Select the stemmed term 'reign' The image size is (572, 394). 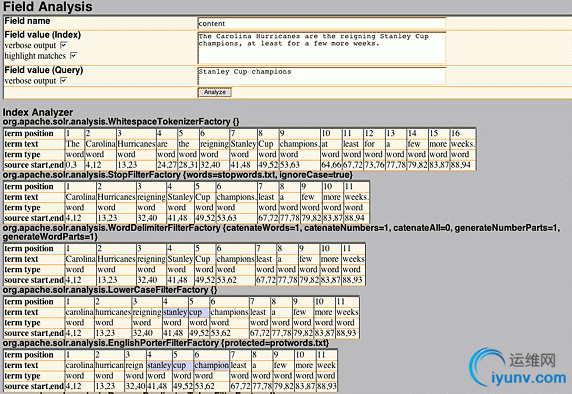tap(135, 365)
